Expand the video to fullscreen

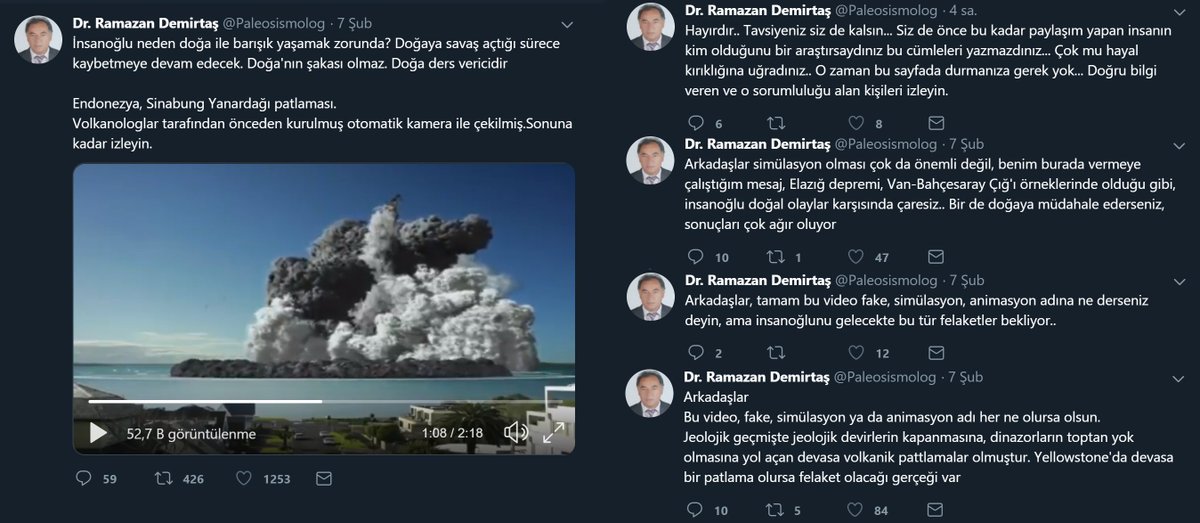552,433
